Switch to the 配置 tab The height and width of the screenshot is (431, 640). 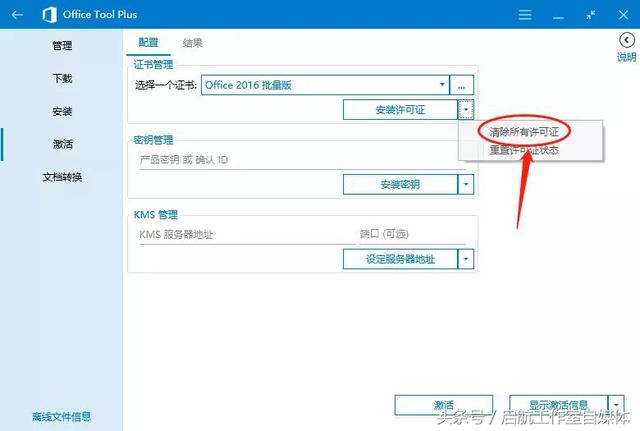click(148, 42)
